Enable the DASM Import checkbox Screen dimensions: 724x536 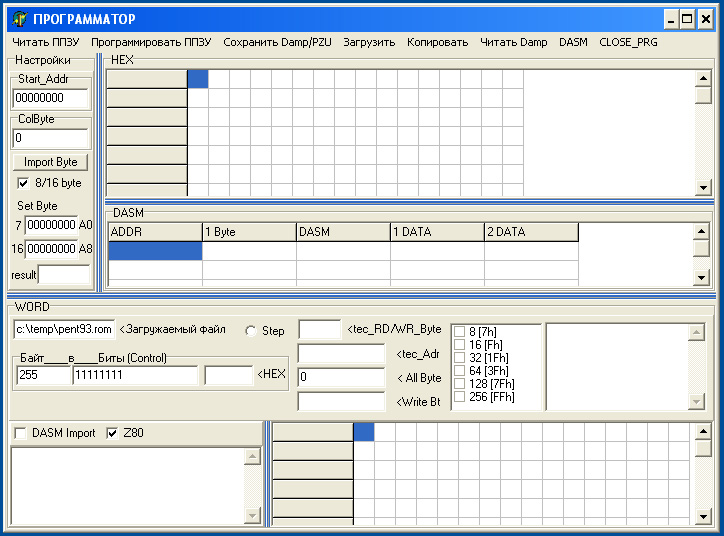pos(20,433)
